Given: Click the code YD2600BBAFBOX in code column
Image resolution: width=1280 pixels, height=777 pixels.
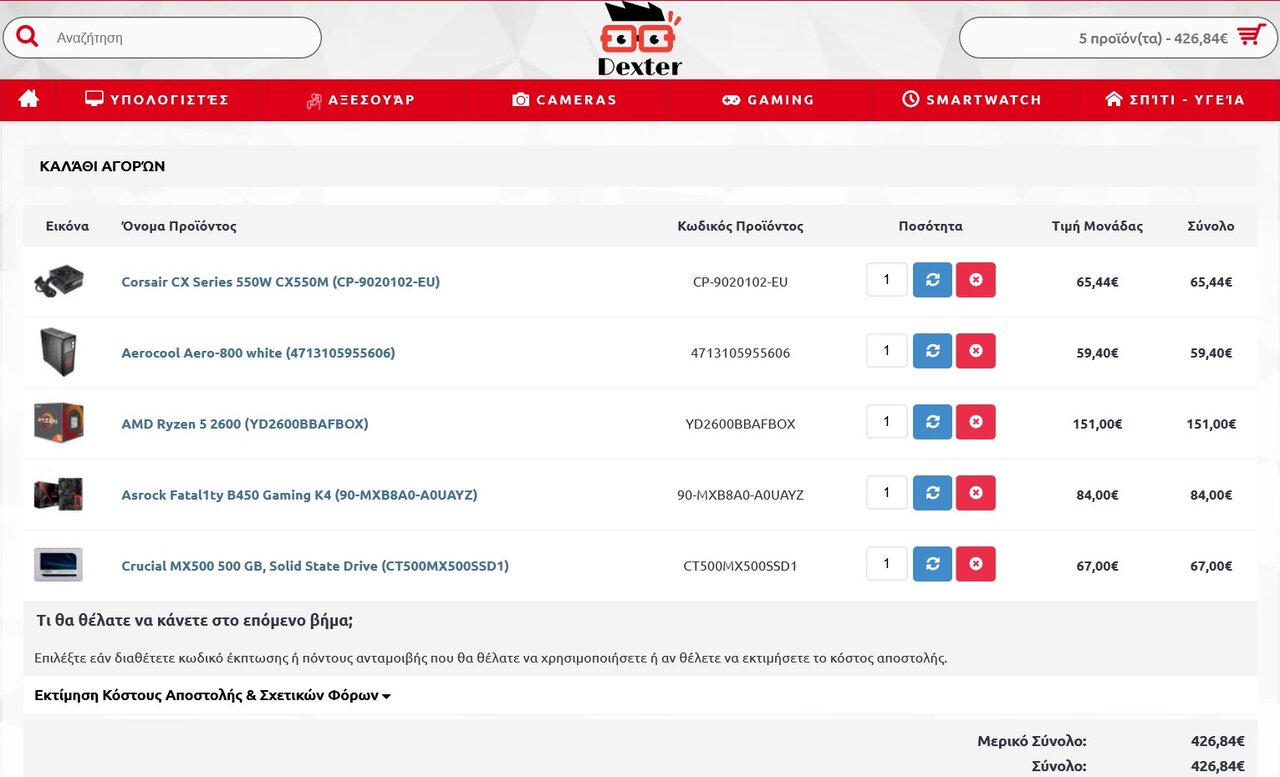Looking at the screenshot, I should point(740,424).
